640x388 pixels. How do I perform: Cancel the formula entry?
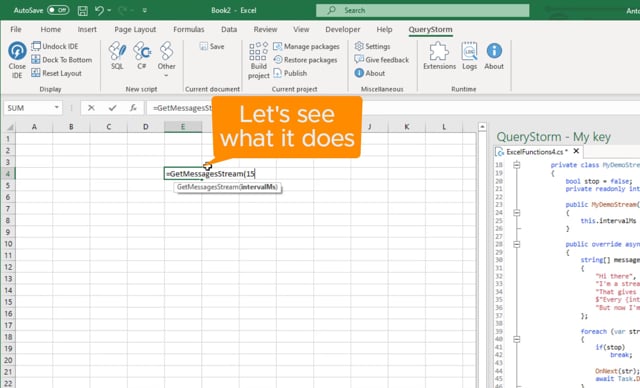[91, 108]
